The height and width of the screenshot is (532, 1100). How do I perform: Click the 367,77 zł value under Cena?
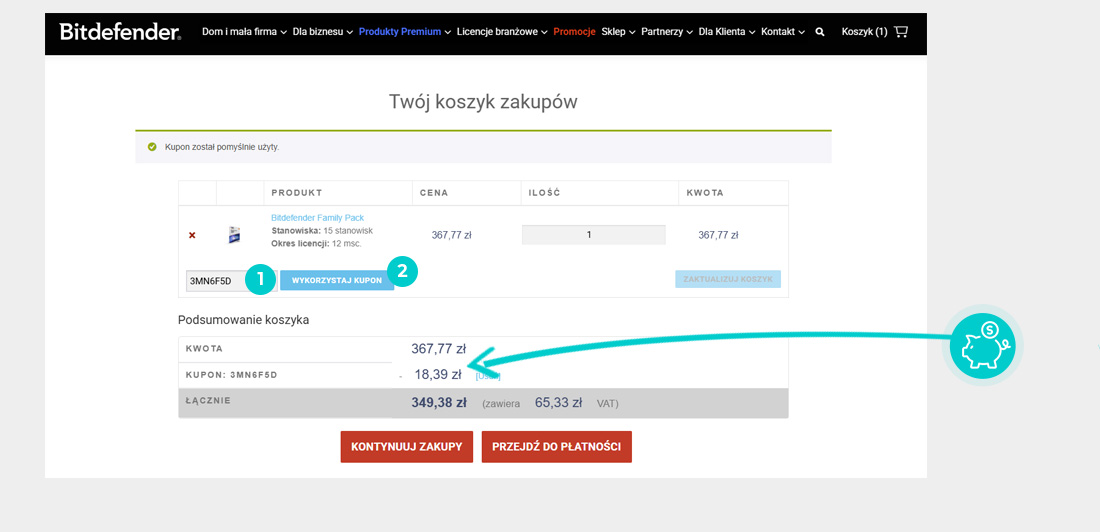pyautogui.click(x=450, y=235)
